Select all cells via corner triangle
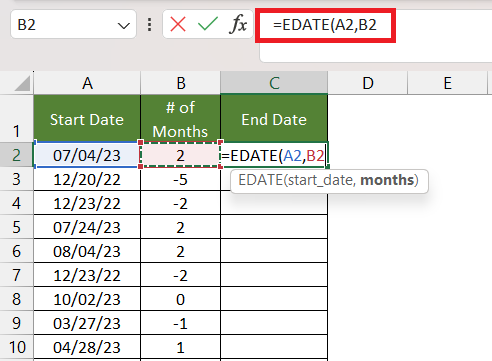Image resolution: width=492 pixels, height=361 pixels. pos(22,83)
